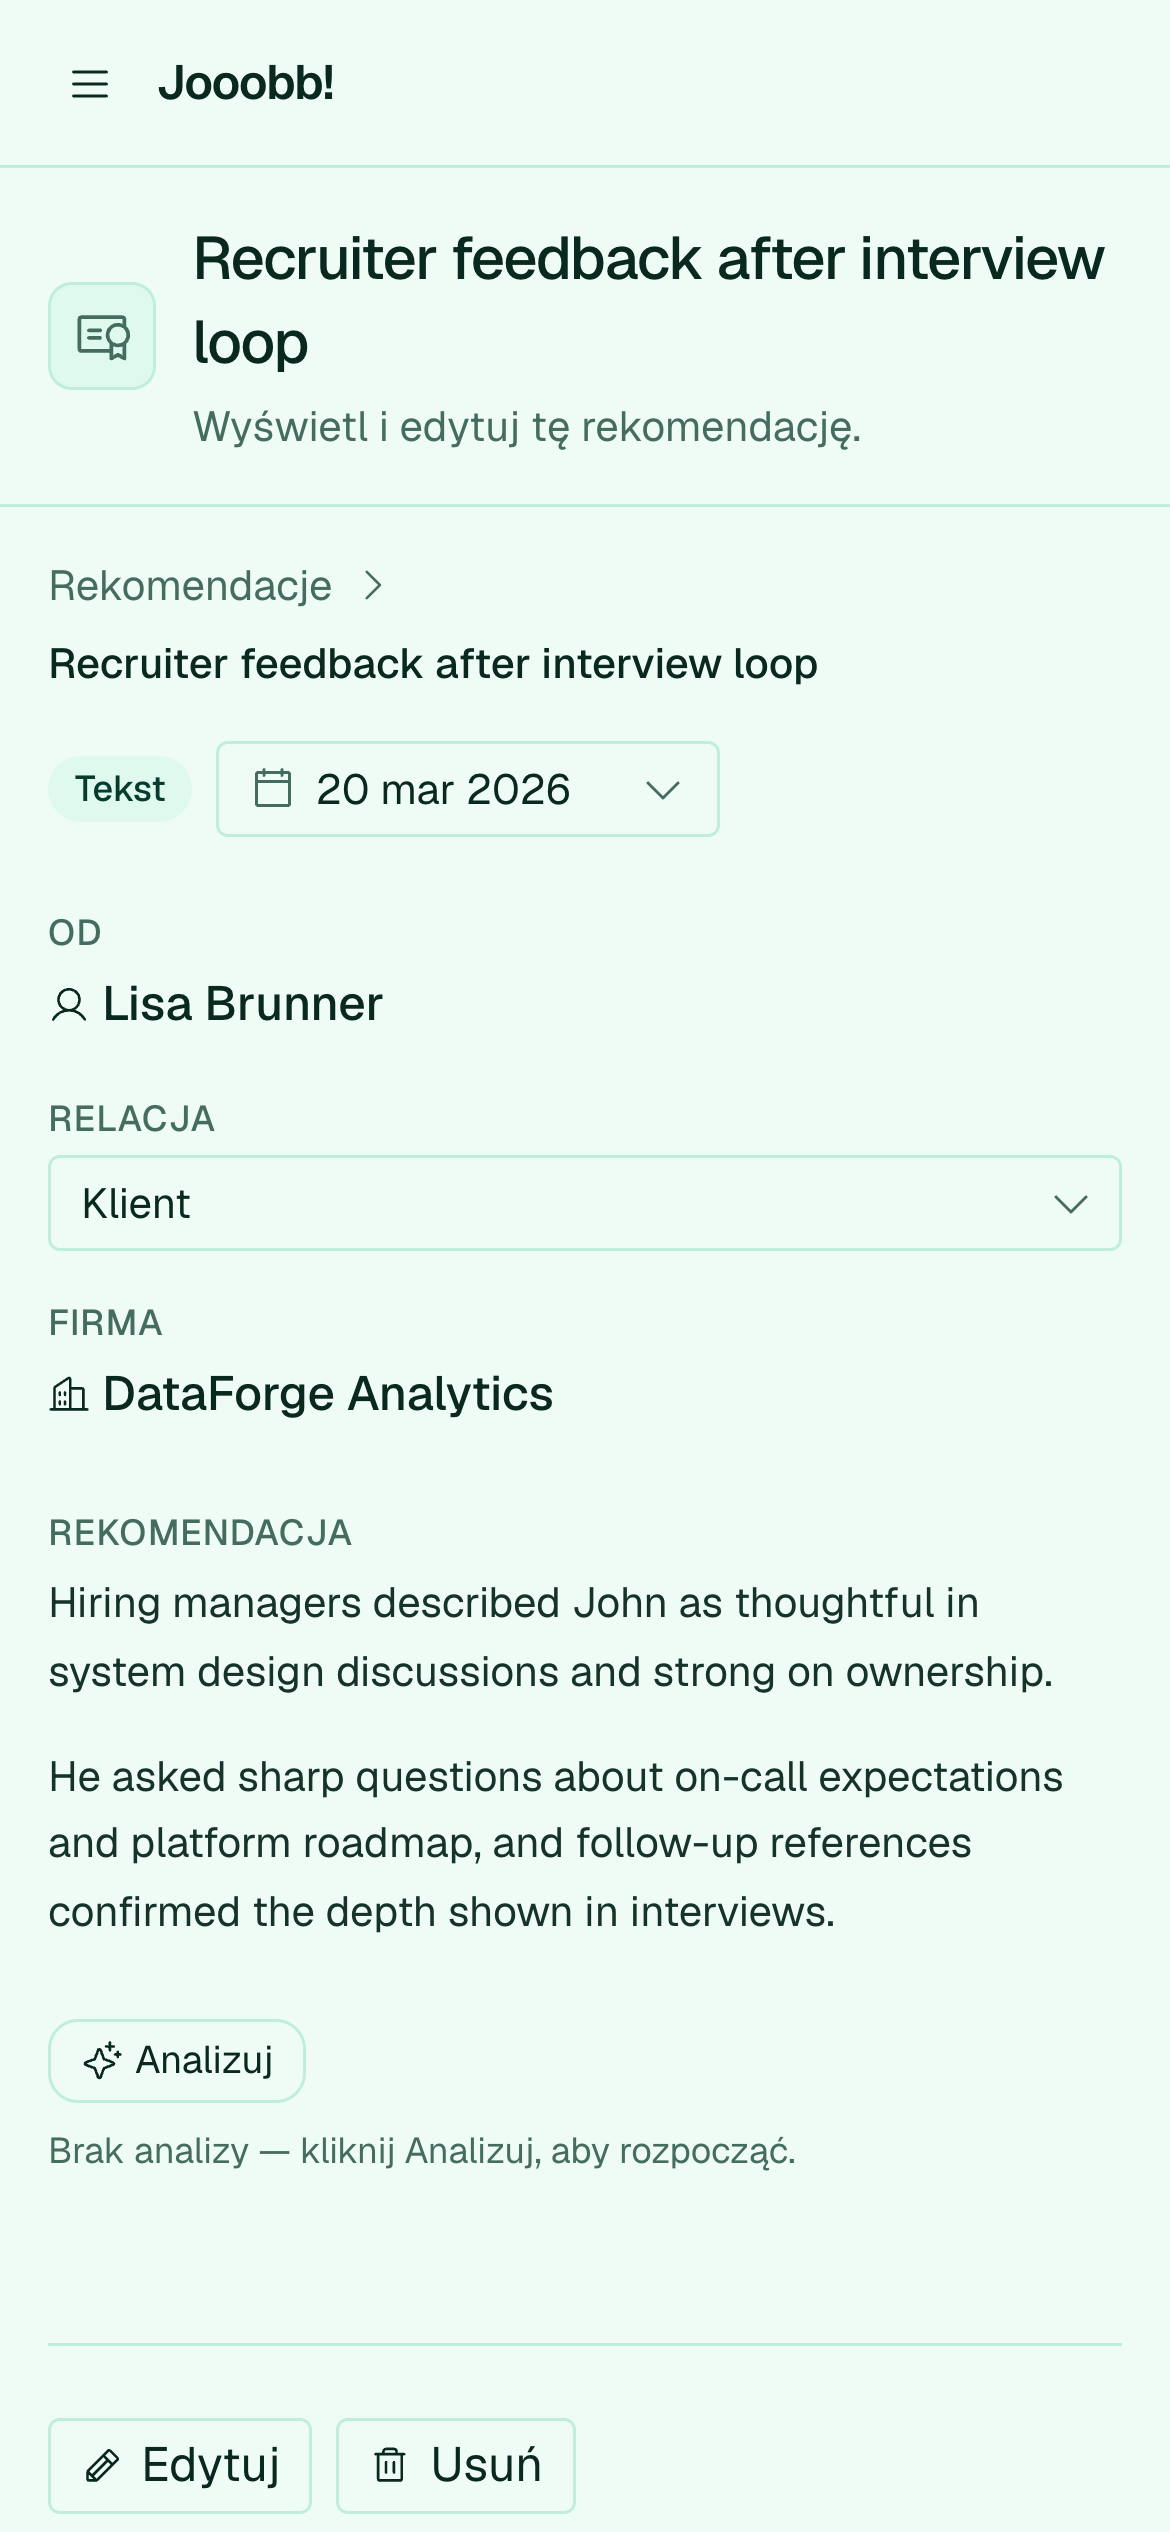
Task: Click the pencil icon on Edytuj
Action: [103, 2466]
